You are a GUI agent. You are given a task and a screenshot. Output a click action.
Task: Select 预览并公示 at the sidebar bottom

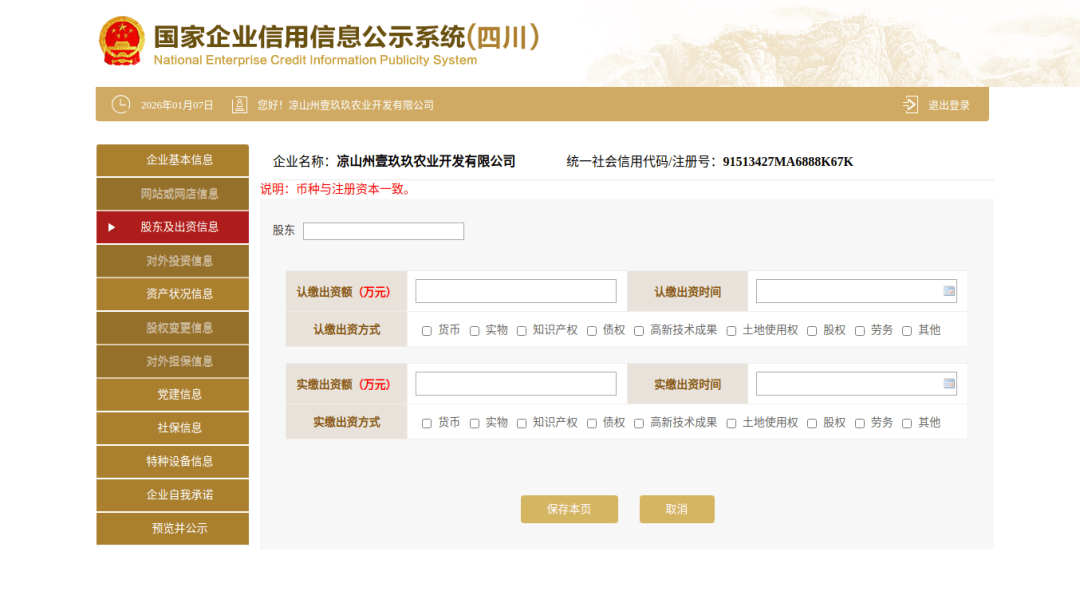[172, 528]
